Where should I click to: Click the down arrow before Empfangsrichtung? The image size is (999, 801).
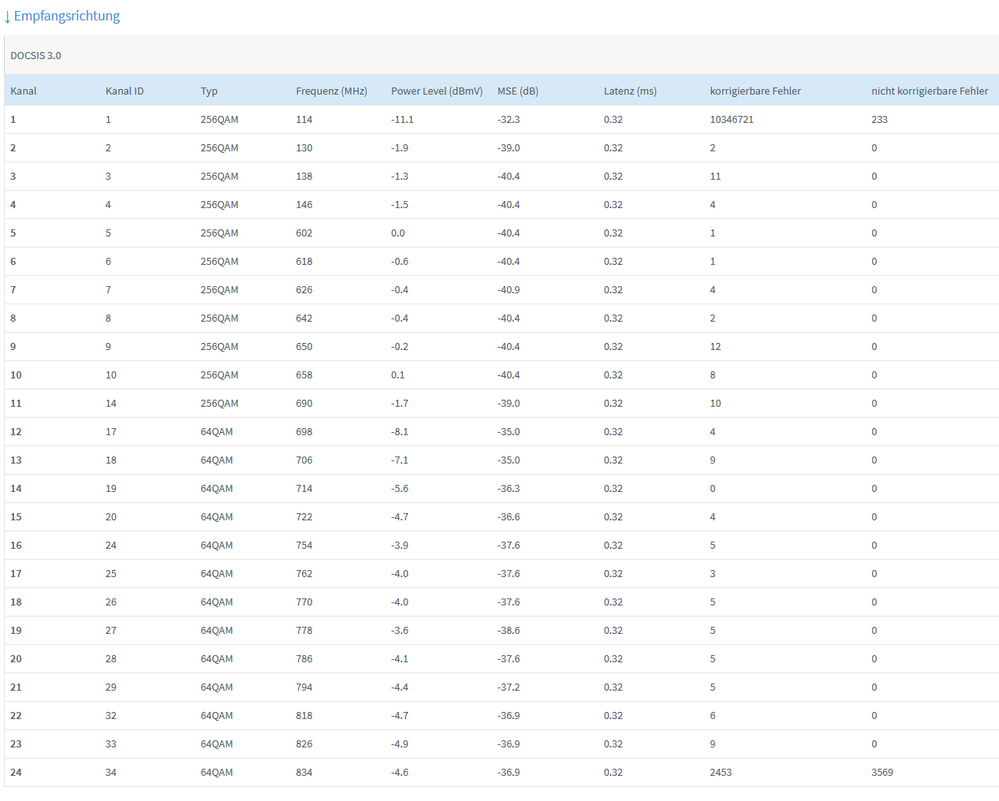click(x=8, y=17)
